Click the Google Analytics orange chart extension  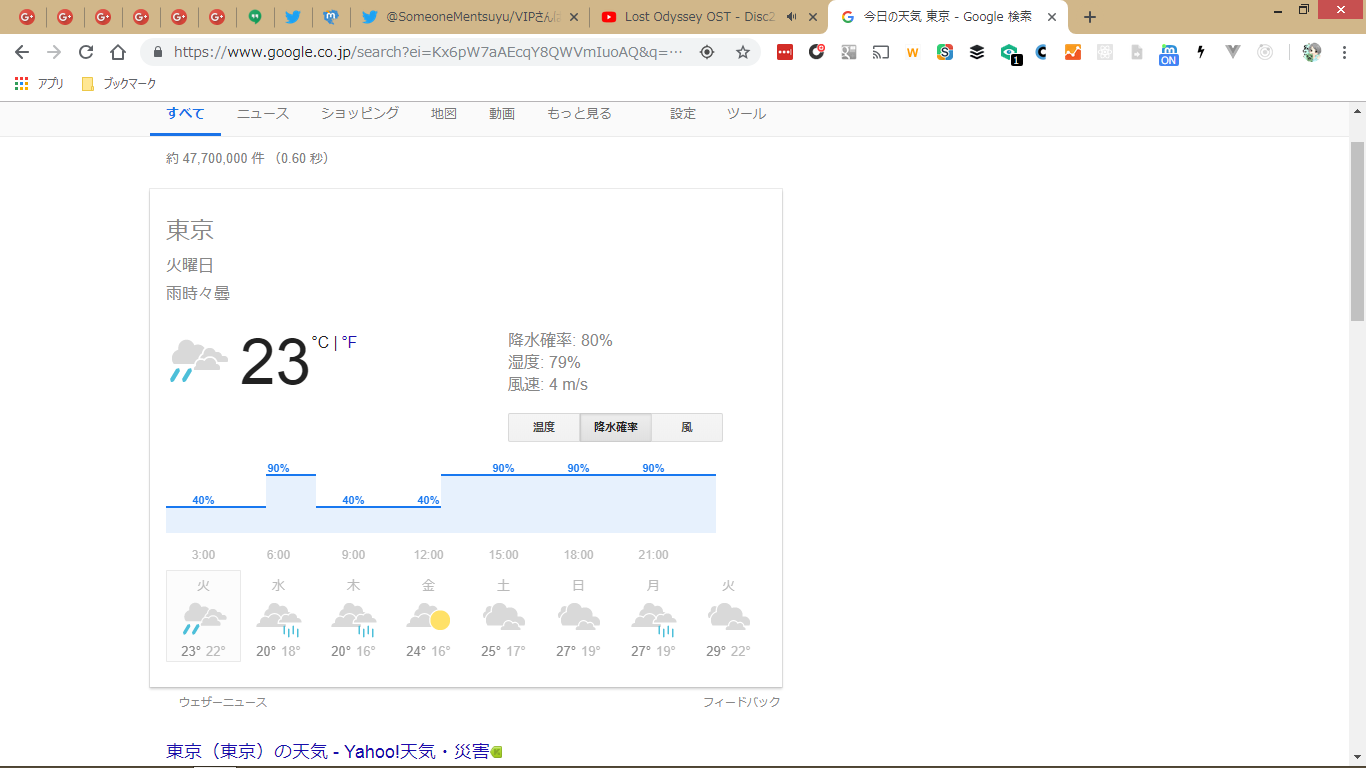[x=1073, y=52]
